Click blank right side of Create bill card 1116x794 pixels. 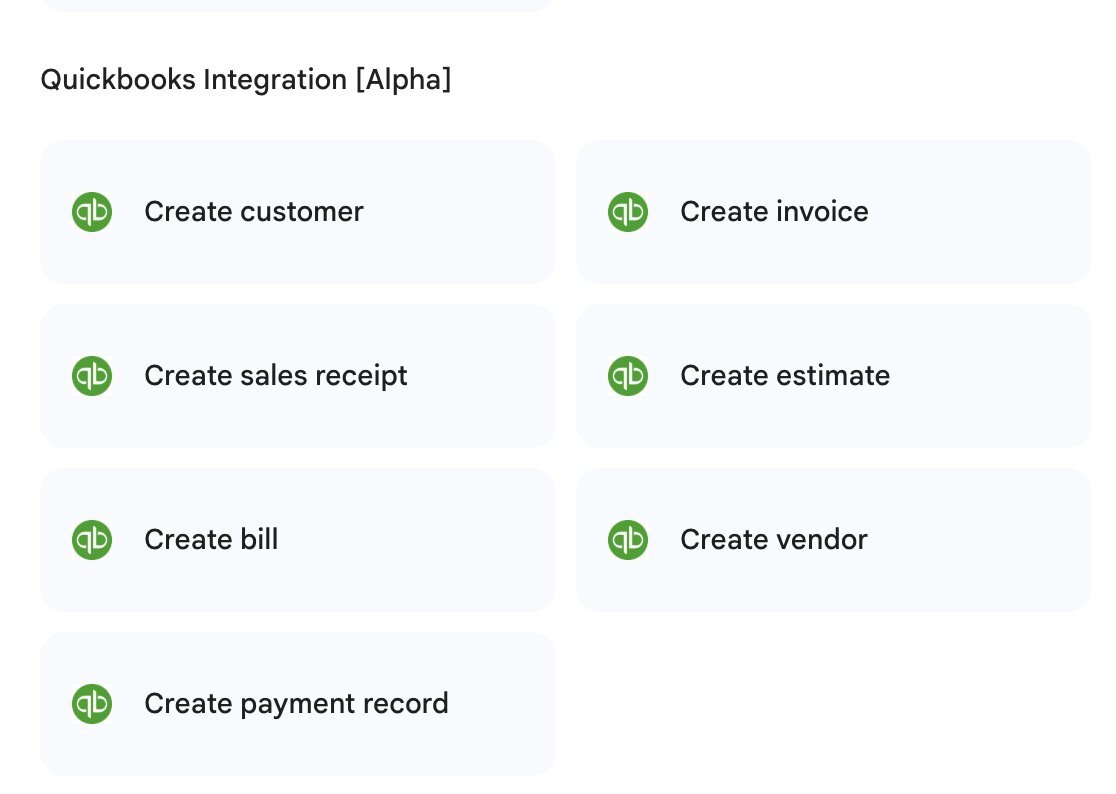click(450, 540)
